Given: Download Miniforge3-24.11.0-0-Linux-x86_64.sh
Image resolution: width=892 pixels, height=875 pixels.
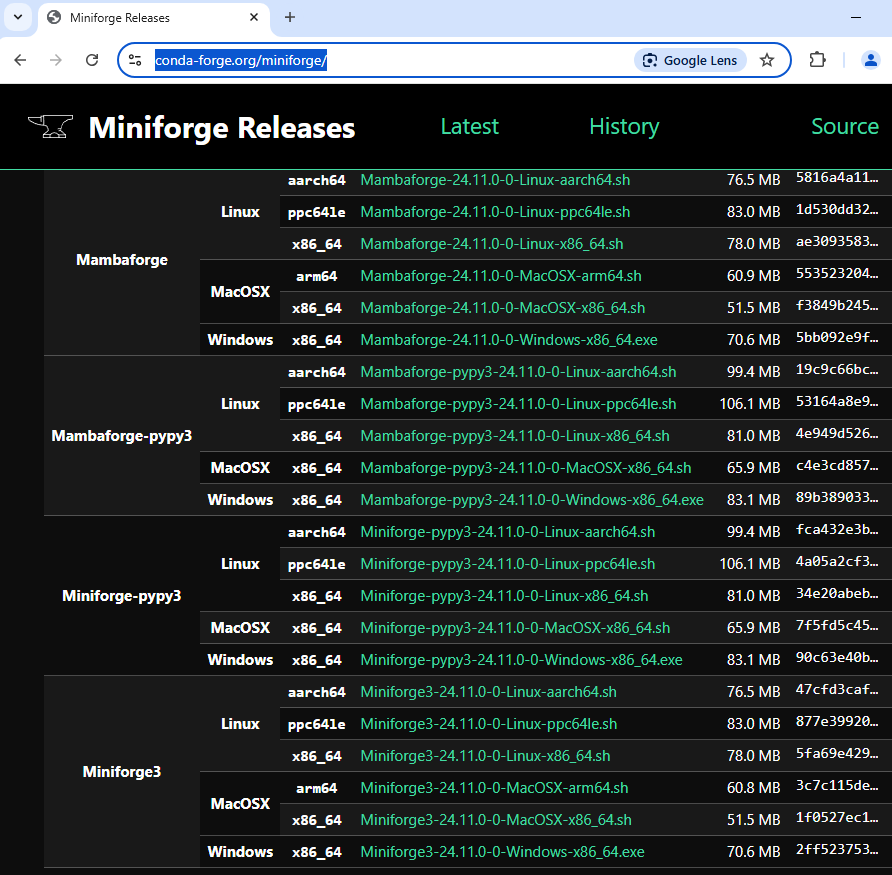Looking at the screenshot, I should pyautogui.click(x=485, y=756).
